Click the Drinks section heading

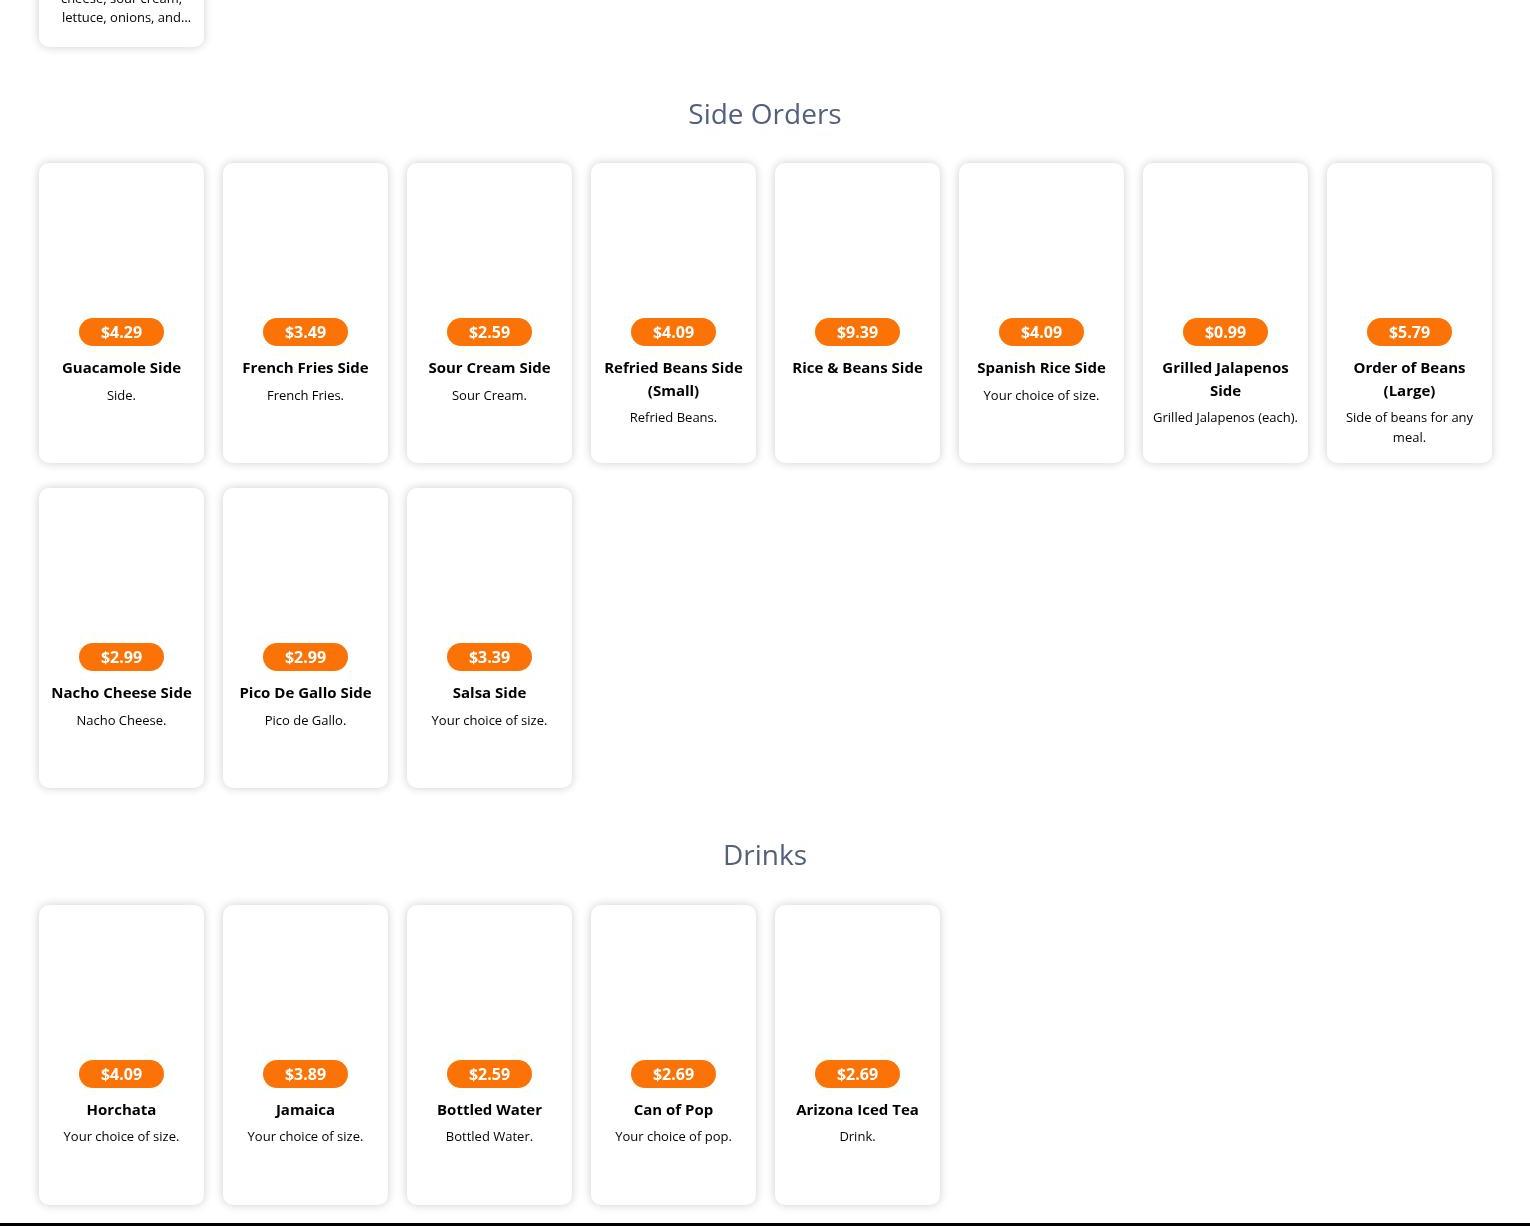click(764, 855)
